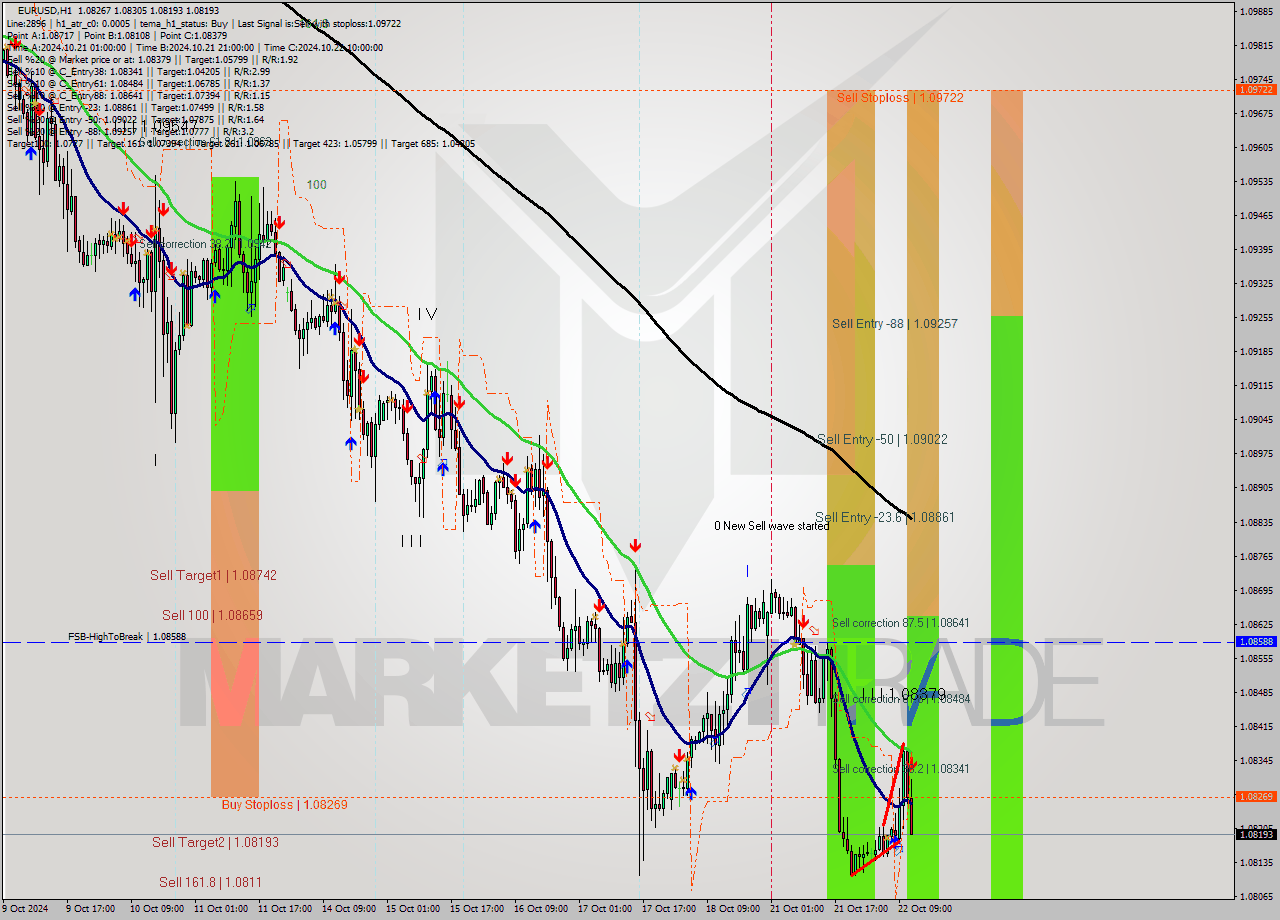This screenshot has height=920, width=1280.
Task: Select the 'Sell 100 | 1.08659' label
Action: coord(212,616)
